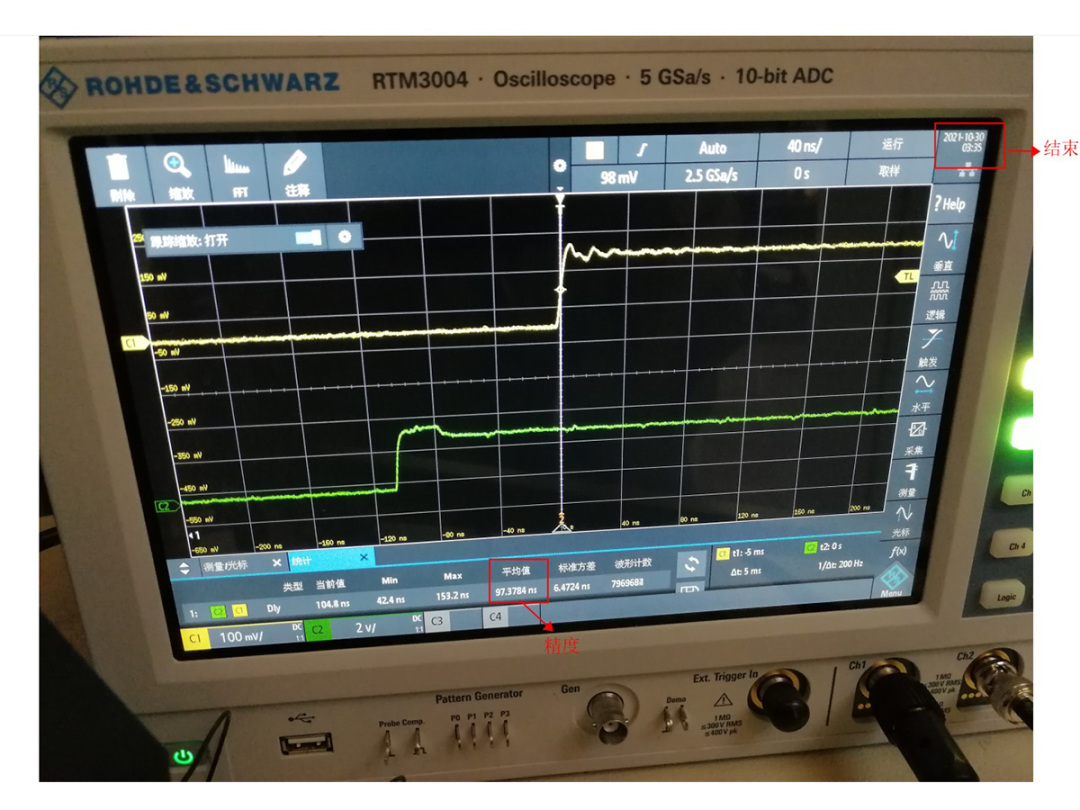
Task: Open toolbar settings gear icon
Action: [559, 165]
